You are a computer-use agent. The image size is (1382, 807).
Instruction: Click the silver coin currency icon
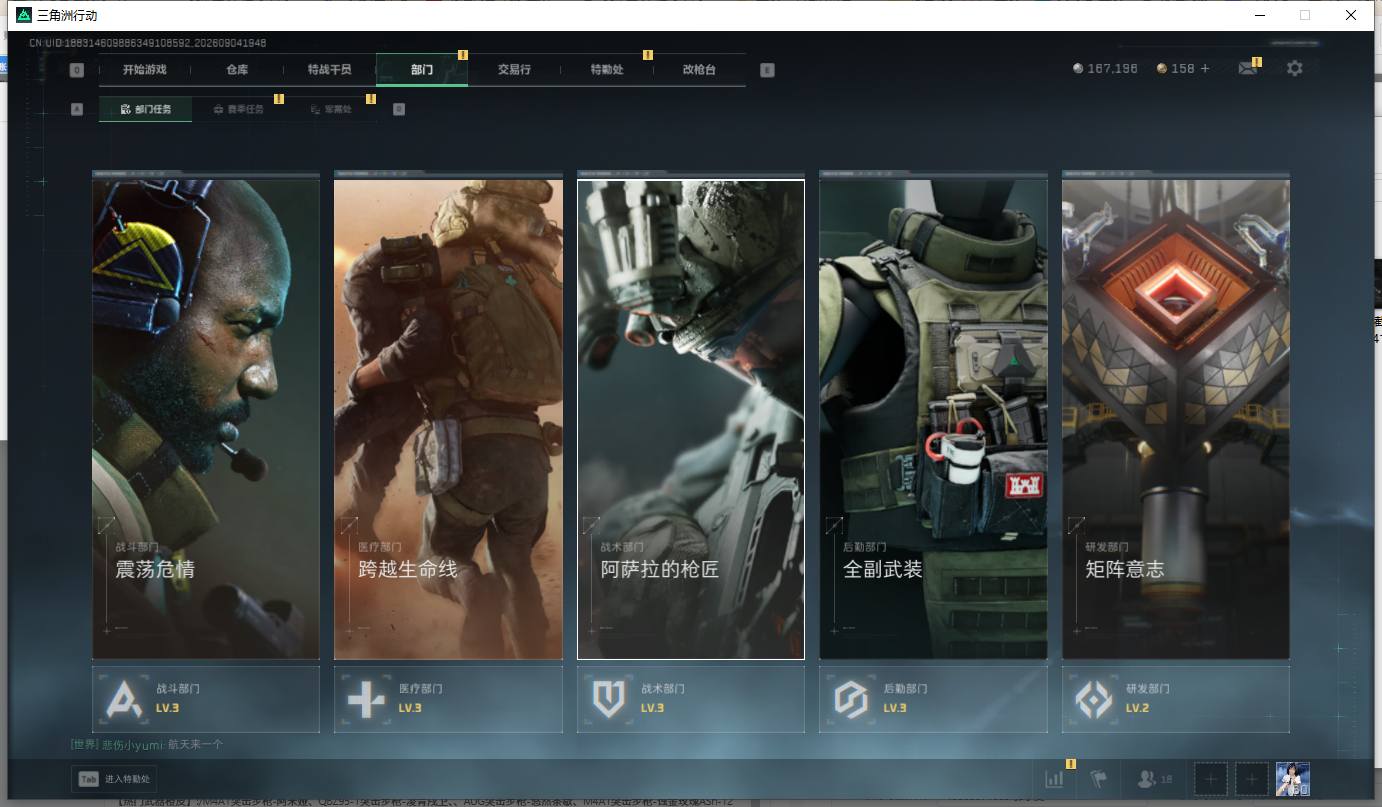(1078, 69)
